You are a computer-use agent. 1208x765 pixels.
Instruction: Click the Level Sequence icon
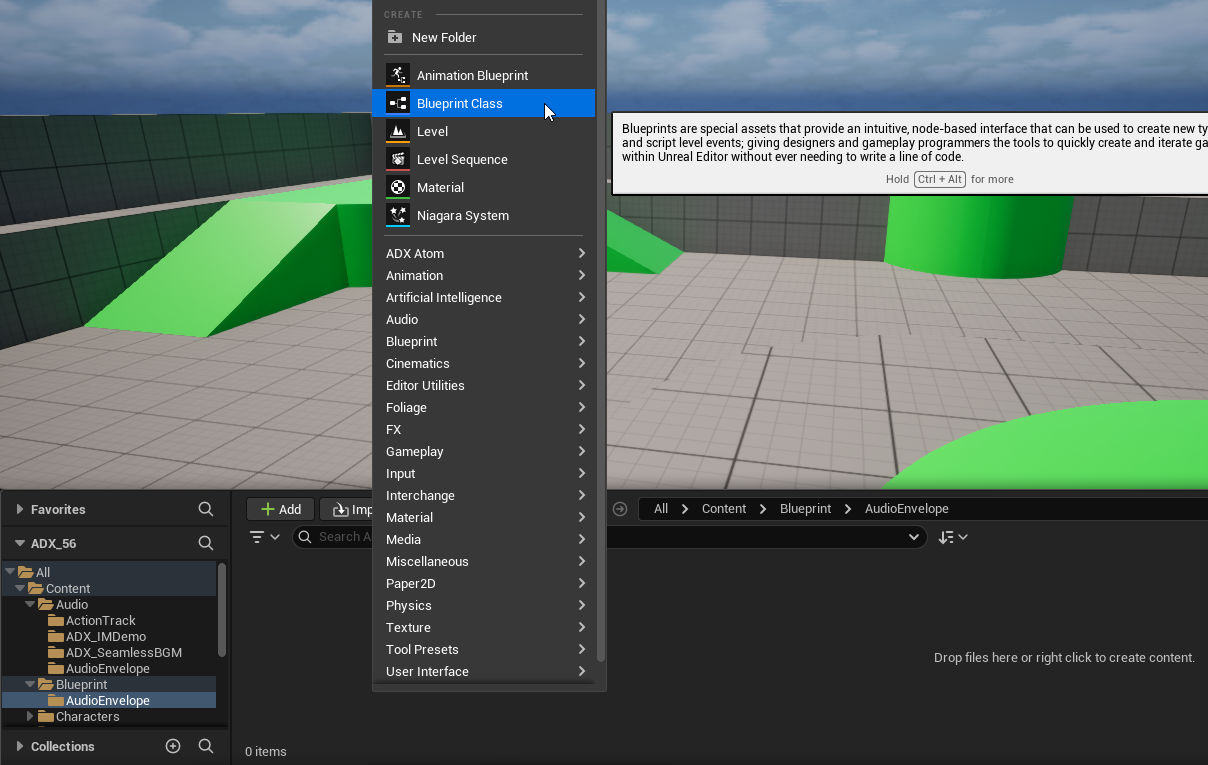pos(398,159)
